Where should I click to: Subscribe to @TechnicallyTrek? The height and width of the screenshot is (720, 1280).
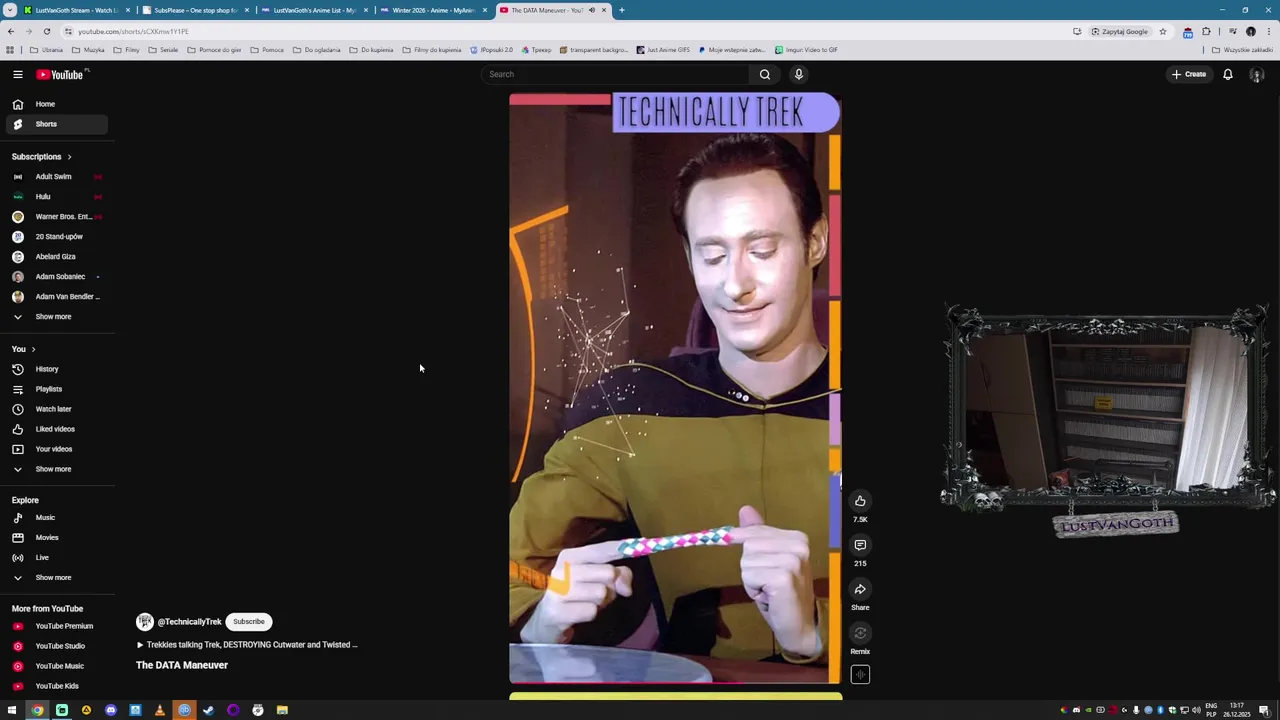pos(249,622)
